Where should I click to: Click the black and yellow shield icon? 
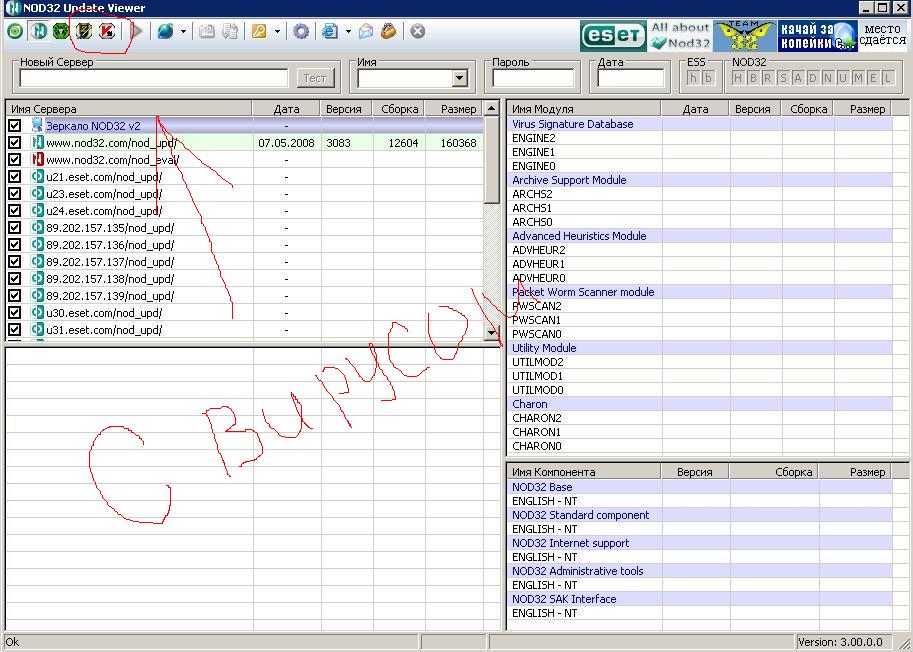(x=84, y=31)
